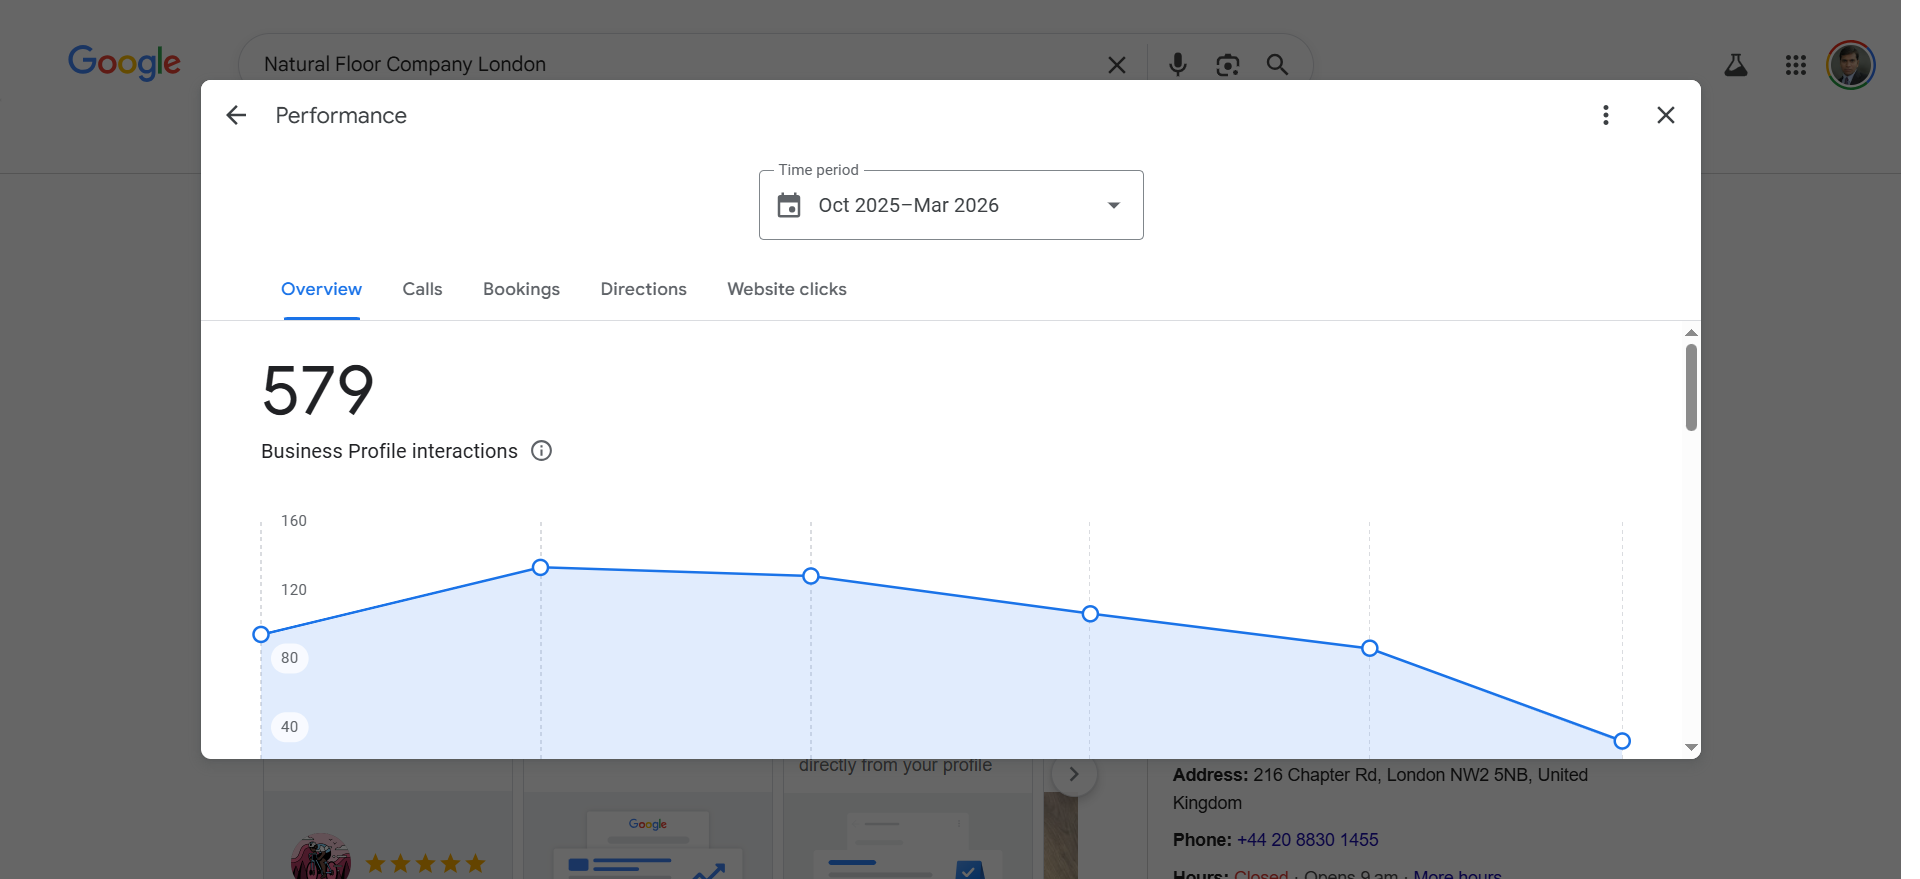Click the fifth data point on the chart

tap(1370, 649)
